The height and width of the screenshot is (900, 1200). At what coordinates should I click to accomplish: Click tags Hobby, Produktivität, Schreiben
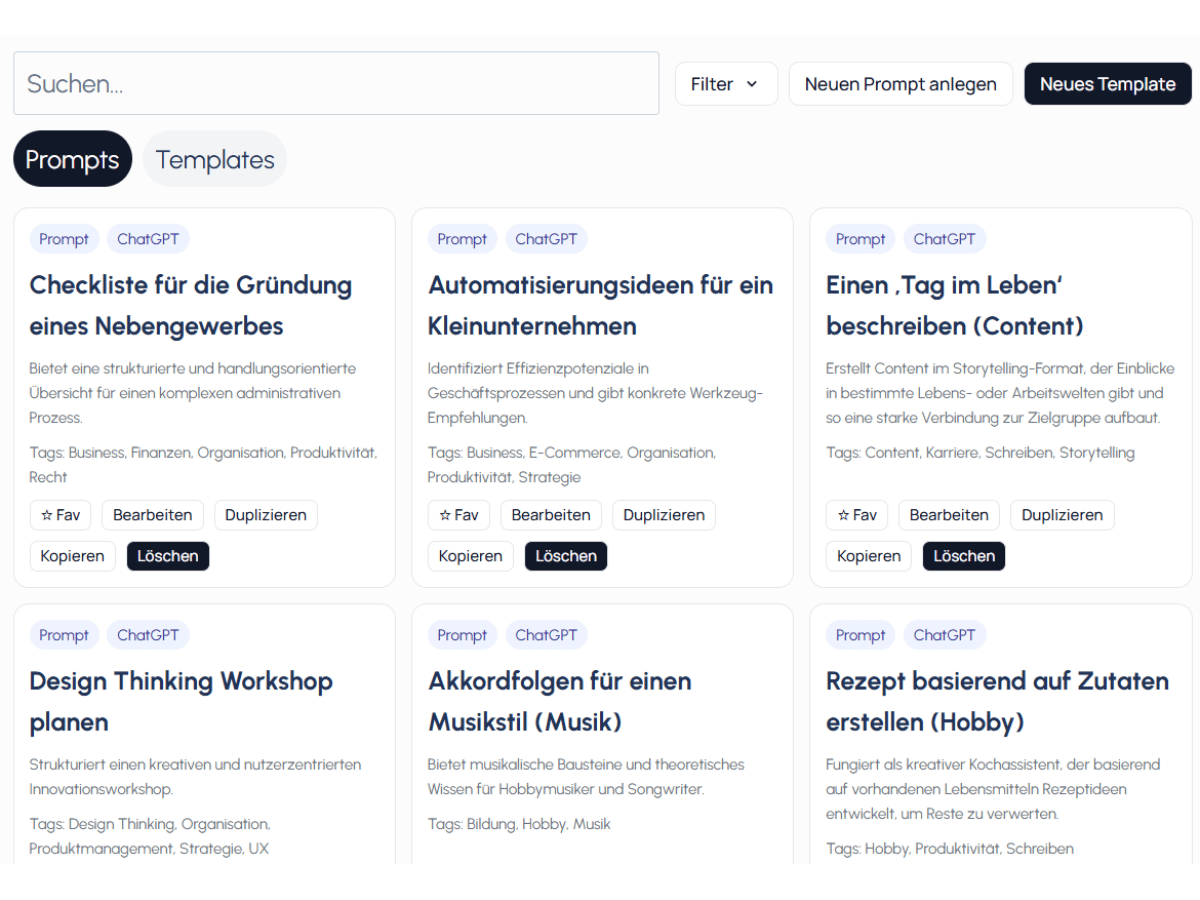pos(950,849)
